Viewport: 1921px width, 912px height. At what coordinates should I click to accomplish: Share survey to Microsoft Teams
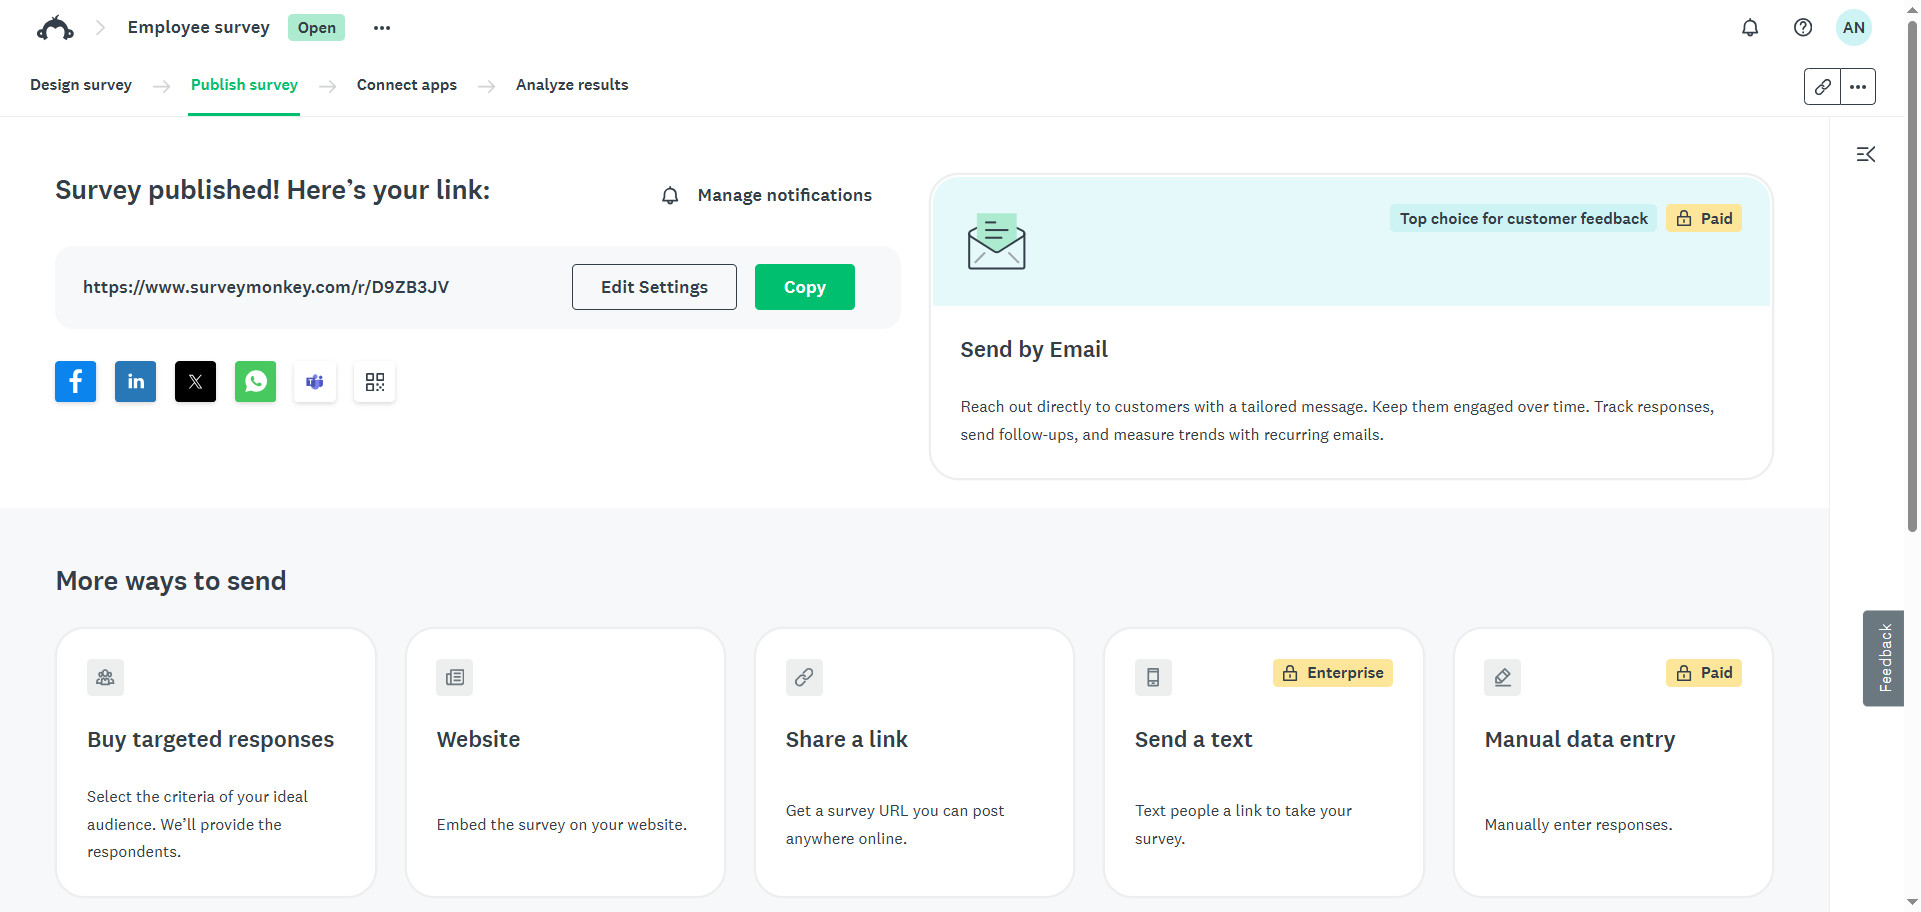(315, 382)
